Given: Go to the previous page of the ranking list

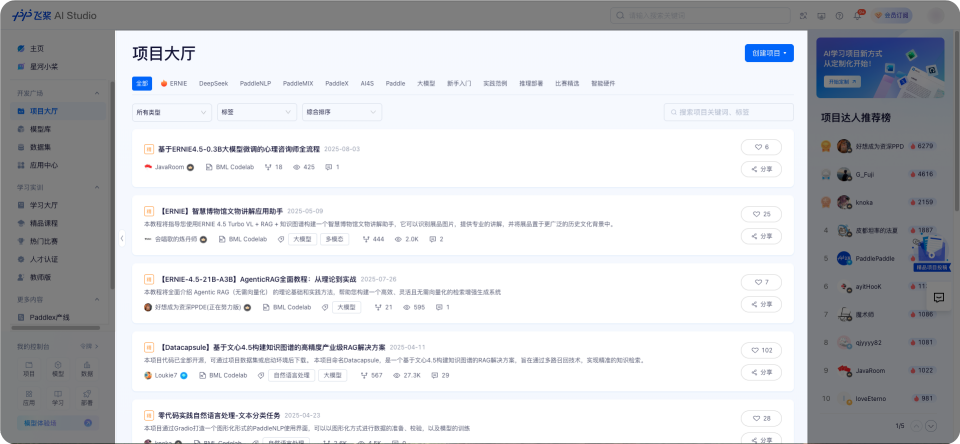Looking at the screenshot, I should 917,426.
